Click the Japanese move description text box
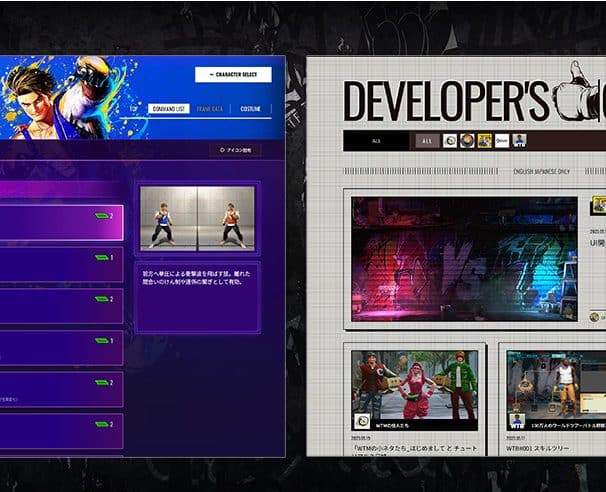The image size is (606, 492). [197, 297]
